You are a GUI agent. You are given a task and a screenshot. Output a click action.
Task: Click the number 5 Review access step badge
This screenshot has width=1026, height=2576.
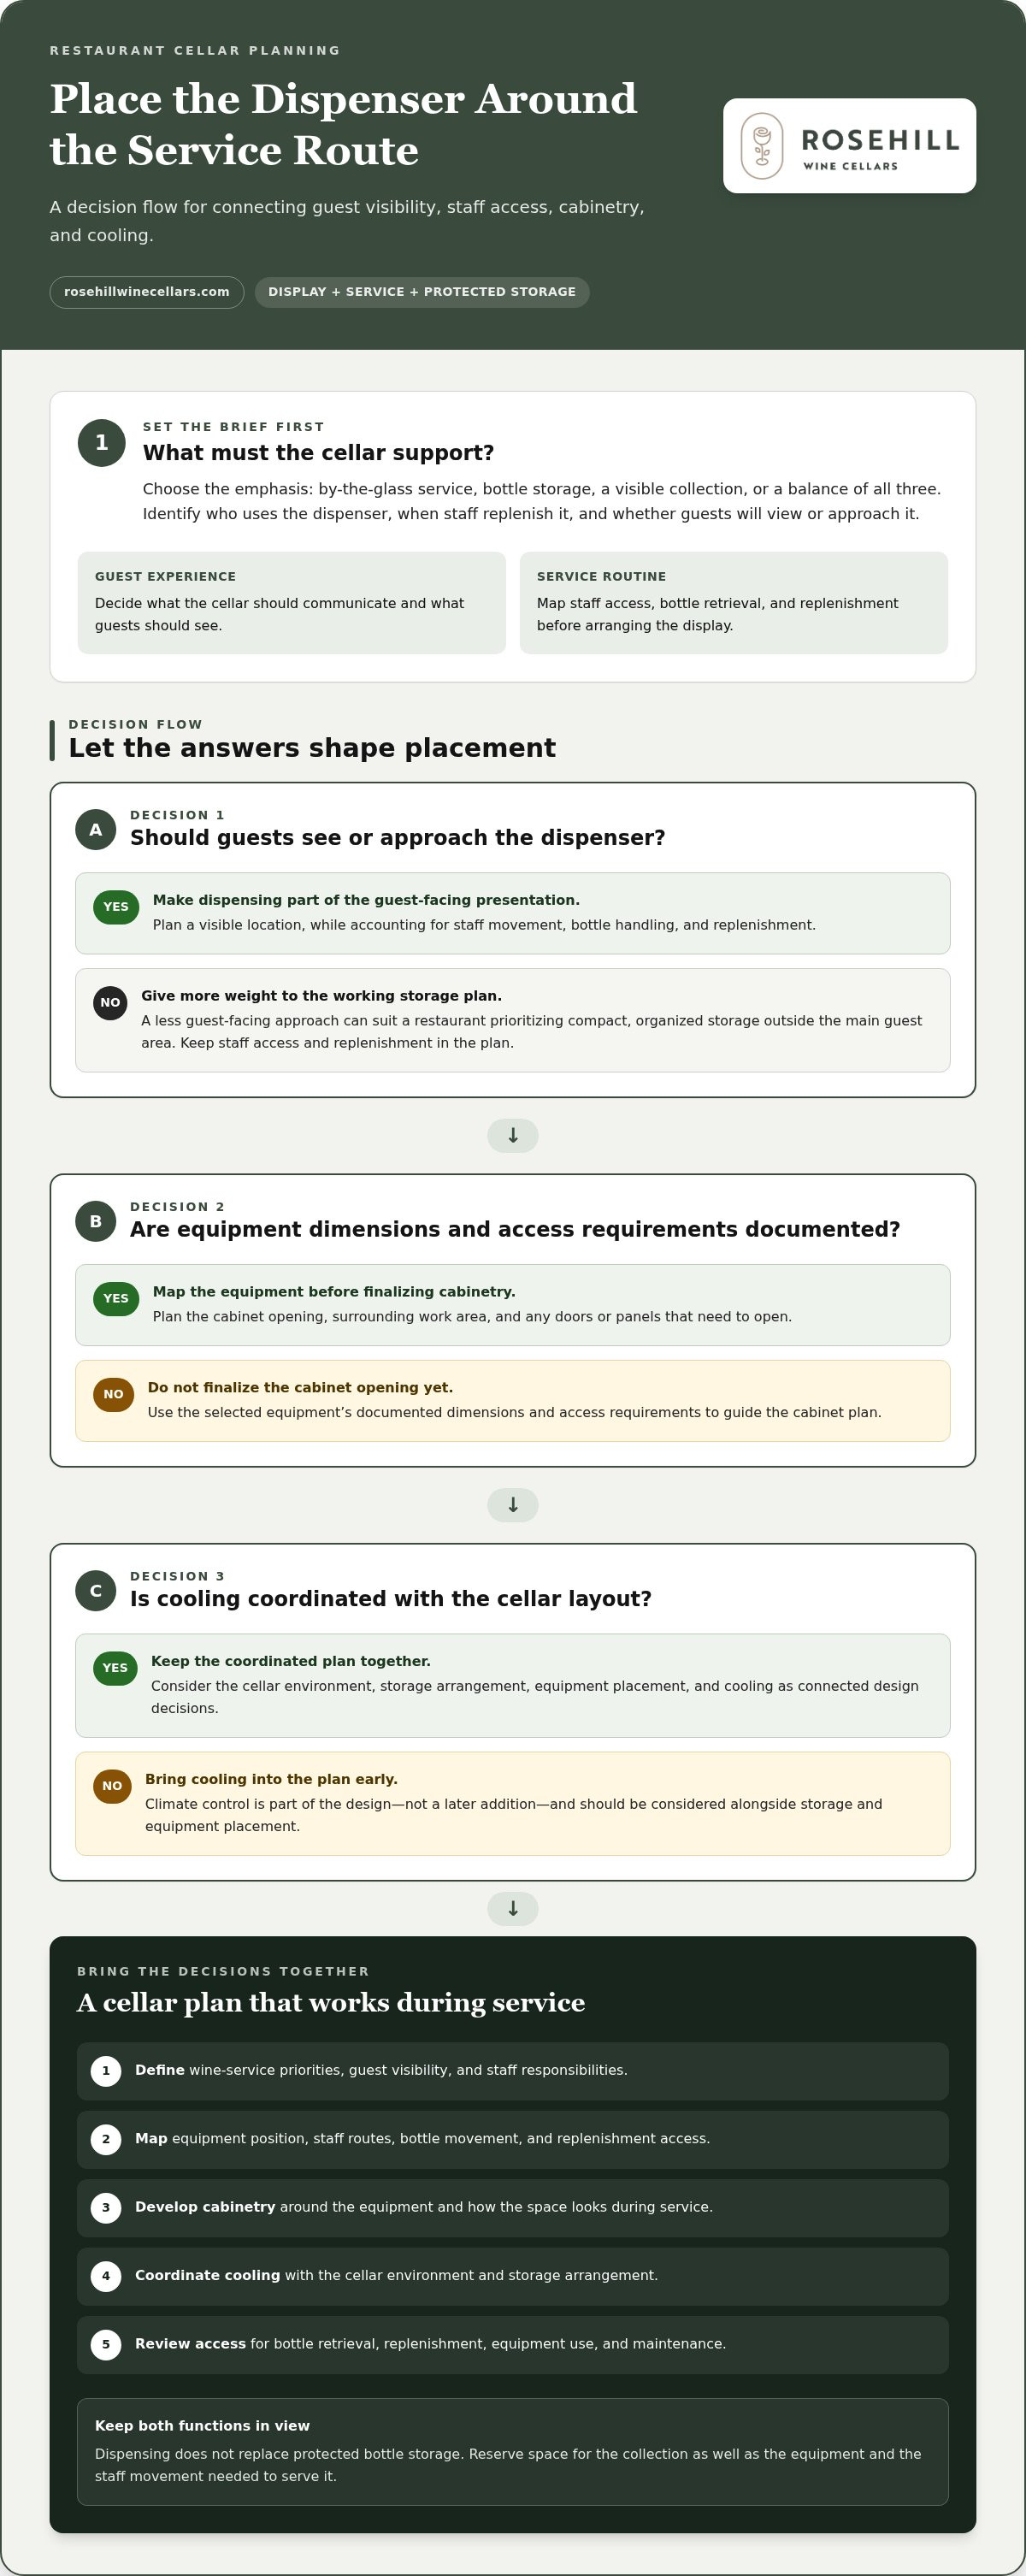click(106, 2345)
